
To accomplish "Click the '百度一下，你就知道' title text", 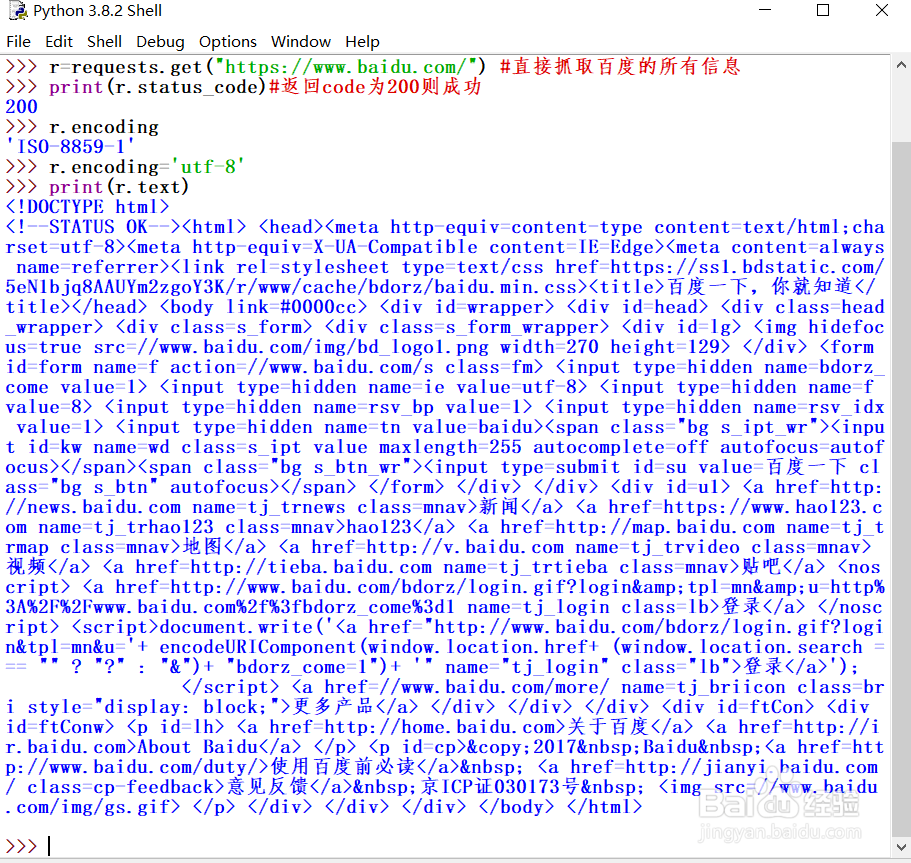I will coord(759,287).
